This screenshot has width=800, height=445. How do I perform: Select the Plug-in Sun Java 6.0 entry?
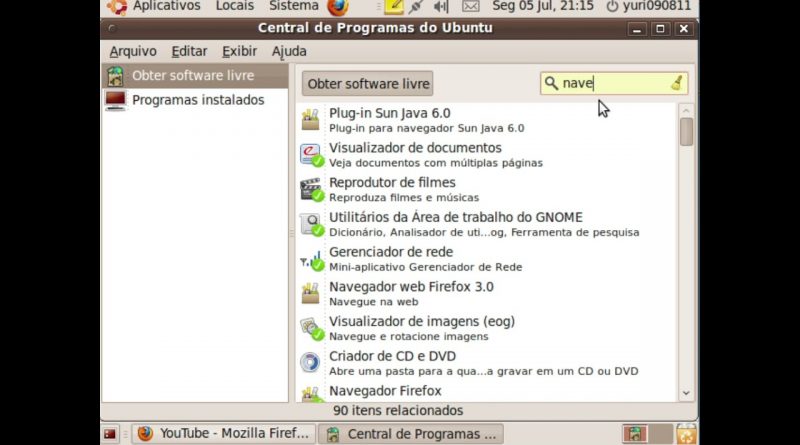coord(487,120)
